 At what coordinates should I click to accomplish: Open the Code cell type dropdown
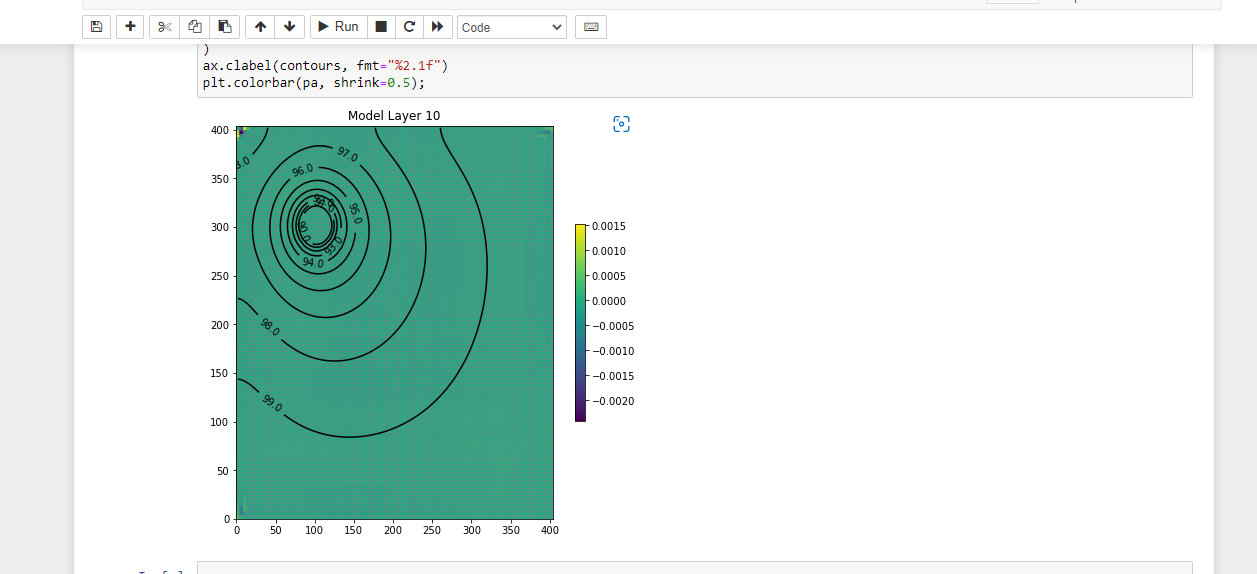[x=512, y=27]
